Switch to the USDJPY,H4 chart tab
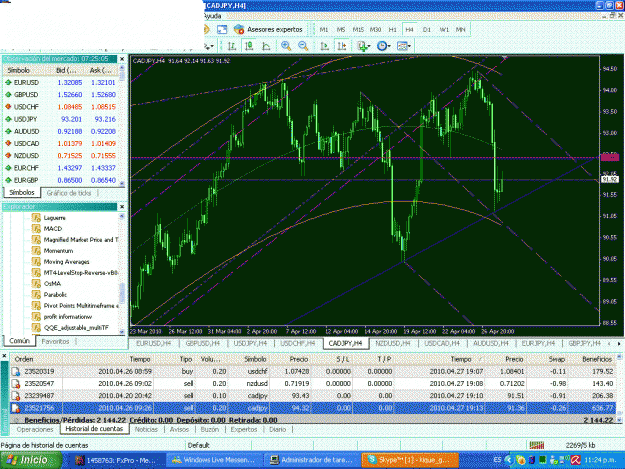Image resolution: width=625 pixels, height=469 pixels. point(250,343)
